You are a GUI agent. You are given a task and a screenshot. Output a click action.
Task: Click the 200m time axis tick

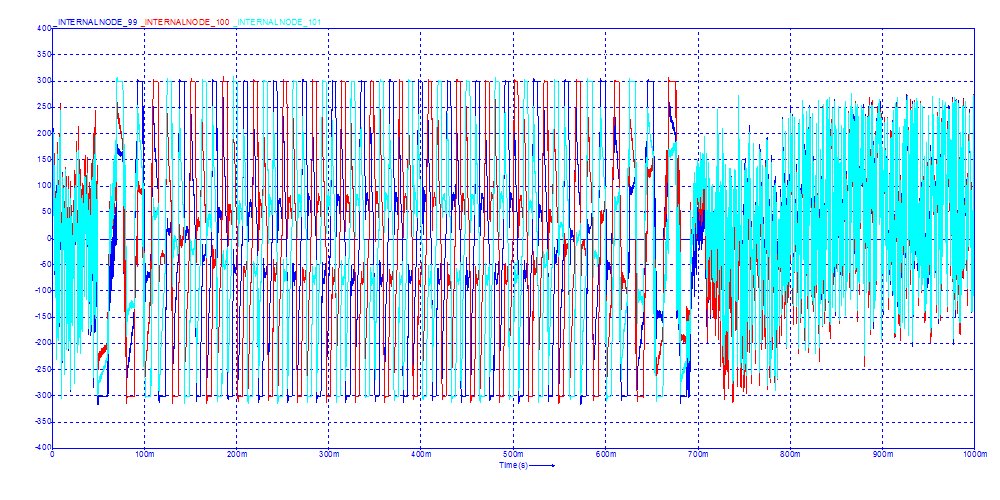coord(237,454)
